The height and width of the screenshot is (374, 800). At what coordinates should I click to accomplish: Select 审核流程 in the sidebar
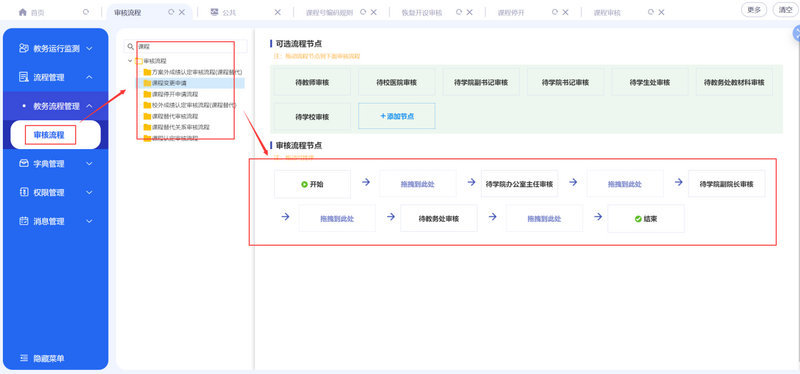[x=56, y=135]
